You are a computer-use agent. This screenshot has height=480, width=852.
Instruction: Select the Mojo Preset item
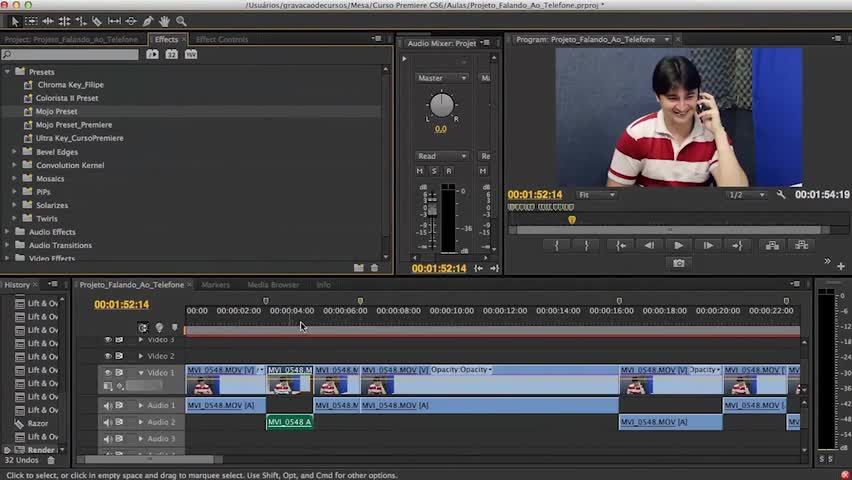coord(56,112)
